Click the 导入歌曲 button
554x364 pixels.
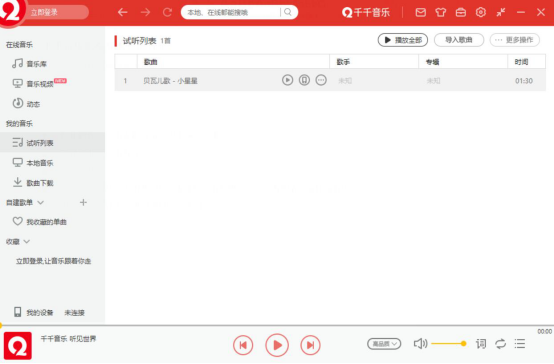coord(459,40)
